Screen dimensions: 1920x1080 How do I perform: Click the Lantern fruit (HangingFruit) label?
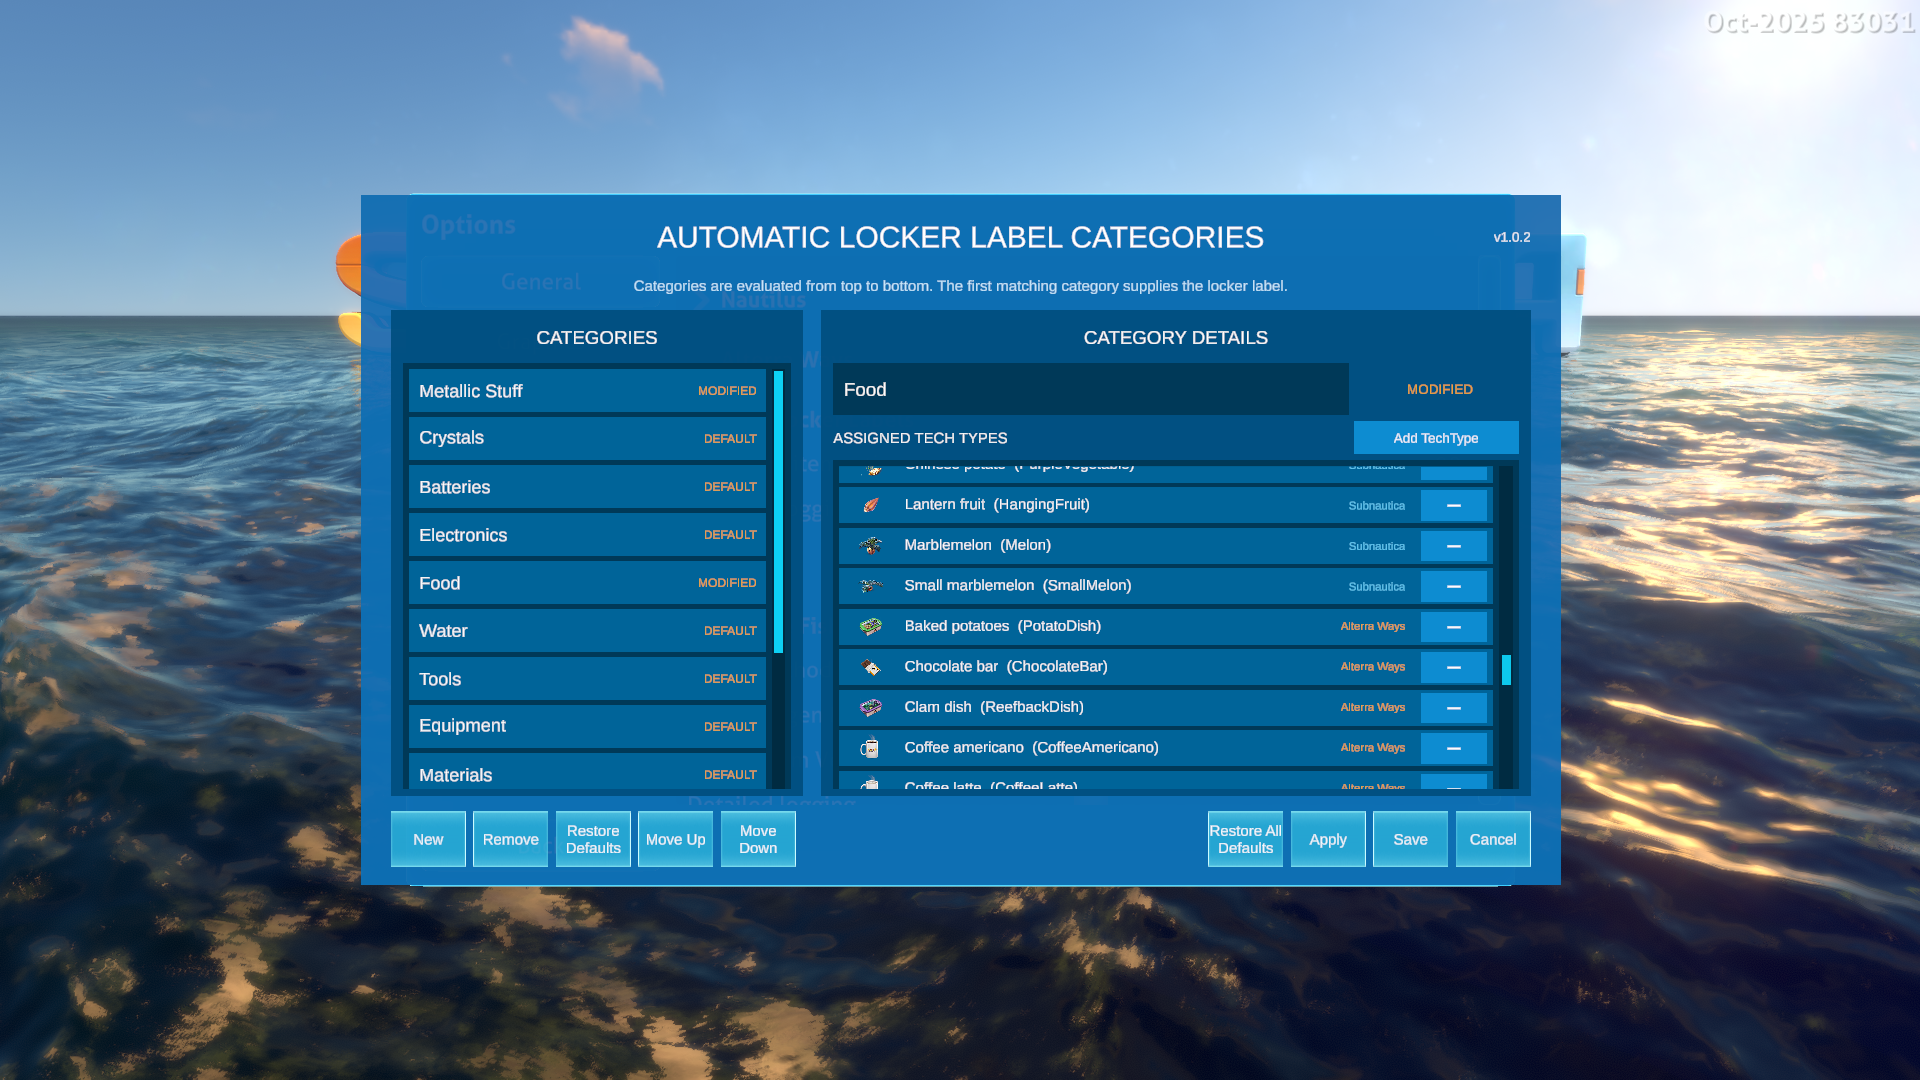click(997, 504)
